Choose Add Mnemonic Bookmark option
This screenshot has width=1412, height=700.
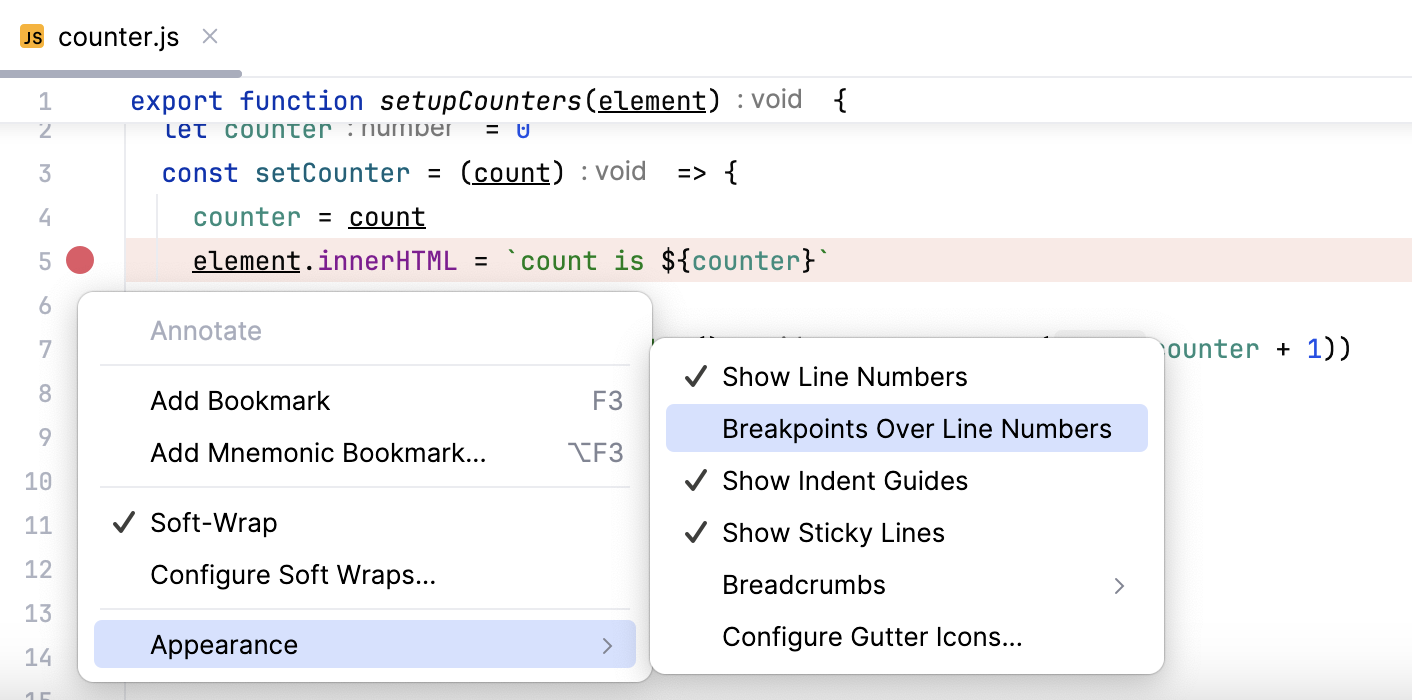[x=318, y=452]
